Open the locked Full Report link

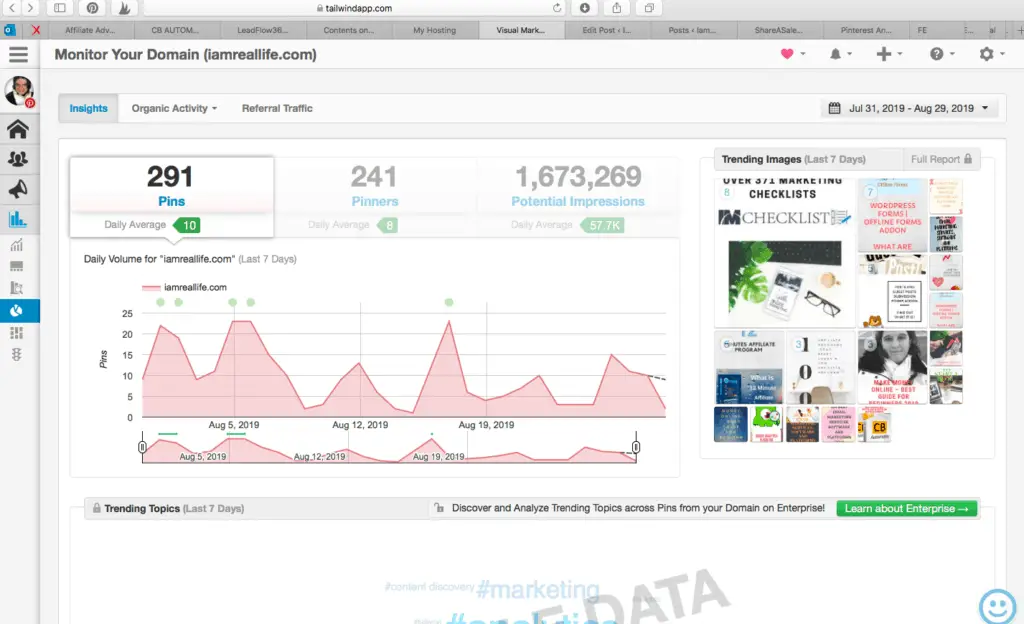[x=941, y=159]
